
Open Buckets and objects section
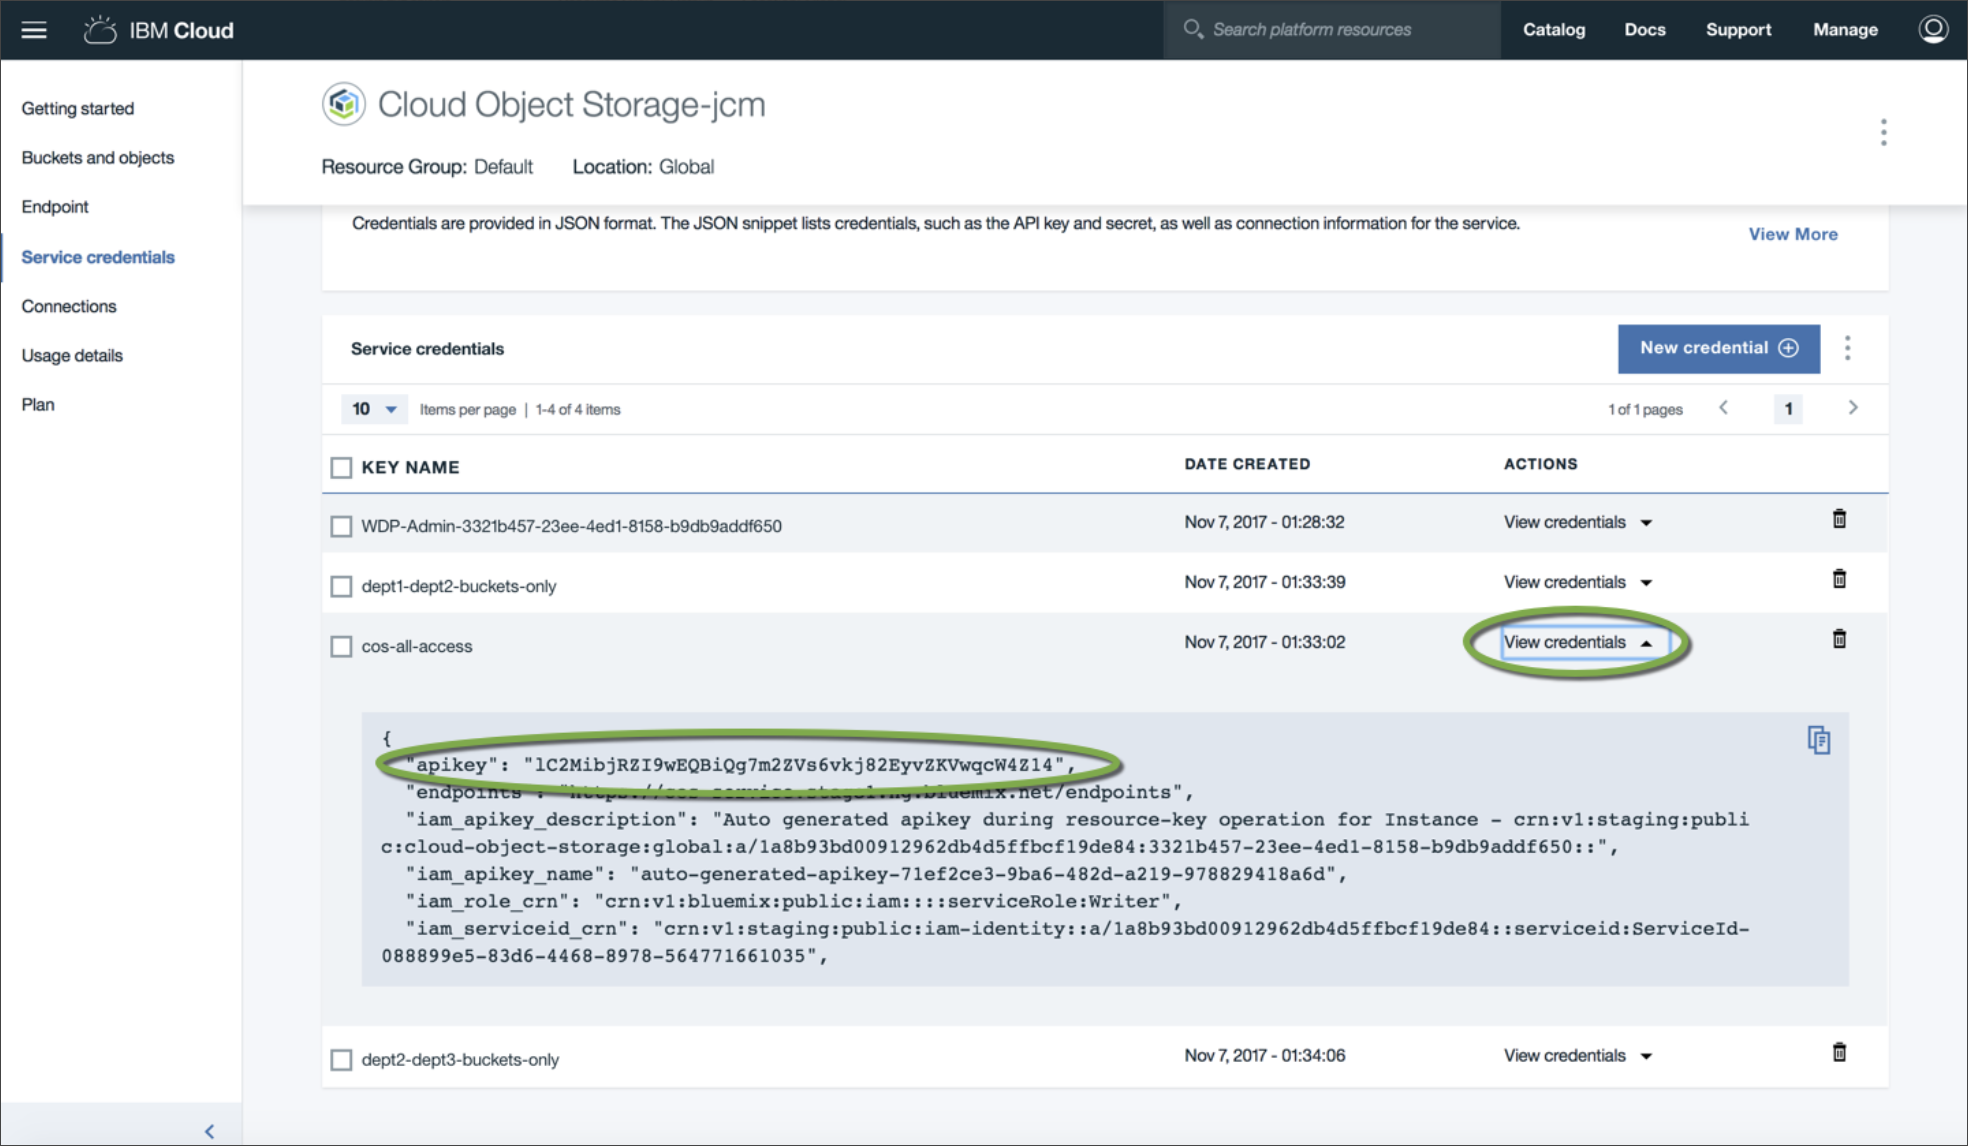(x=97, y=157)
